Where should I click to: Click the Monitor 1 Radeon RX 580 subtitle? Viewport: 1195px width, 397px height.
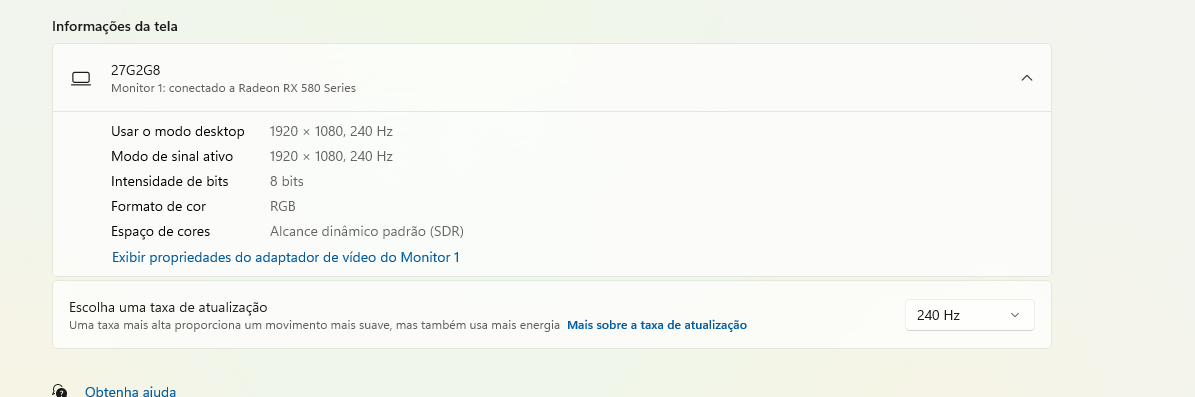[233, 88]
